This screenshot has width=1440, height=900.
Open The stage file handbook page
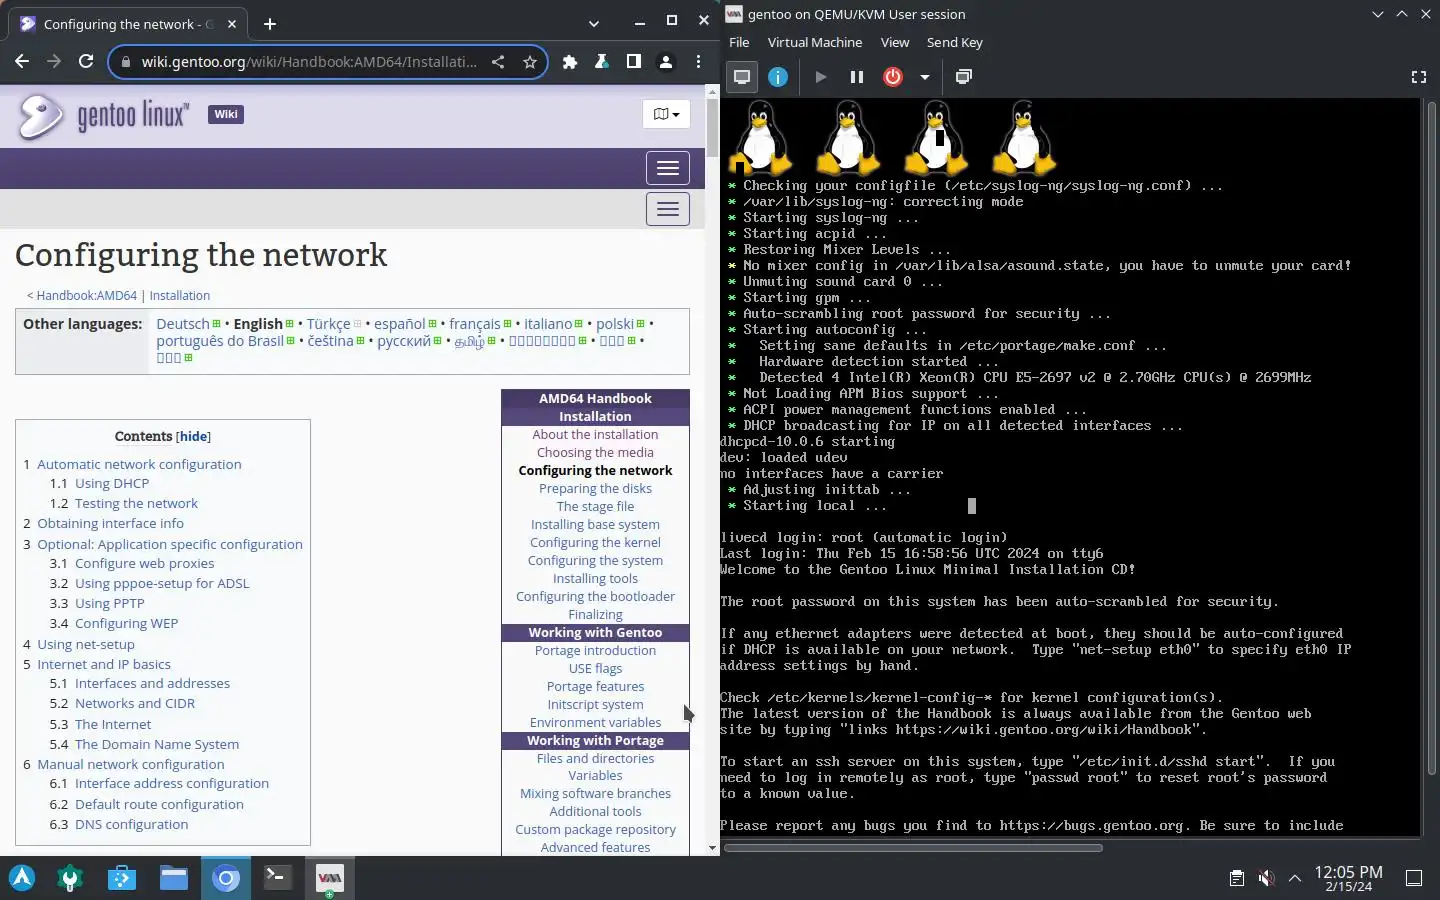(x=595, y=507)
